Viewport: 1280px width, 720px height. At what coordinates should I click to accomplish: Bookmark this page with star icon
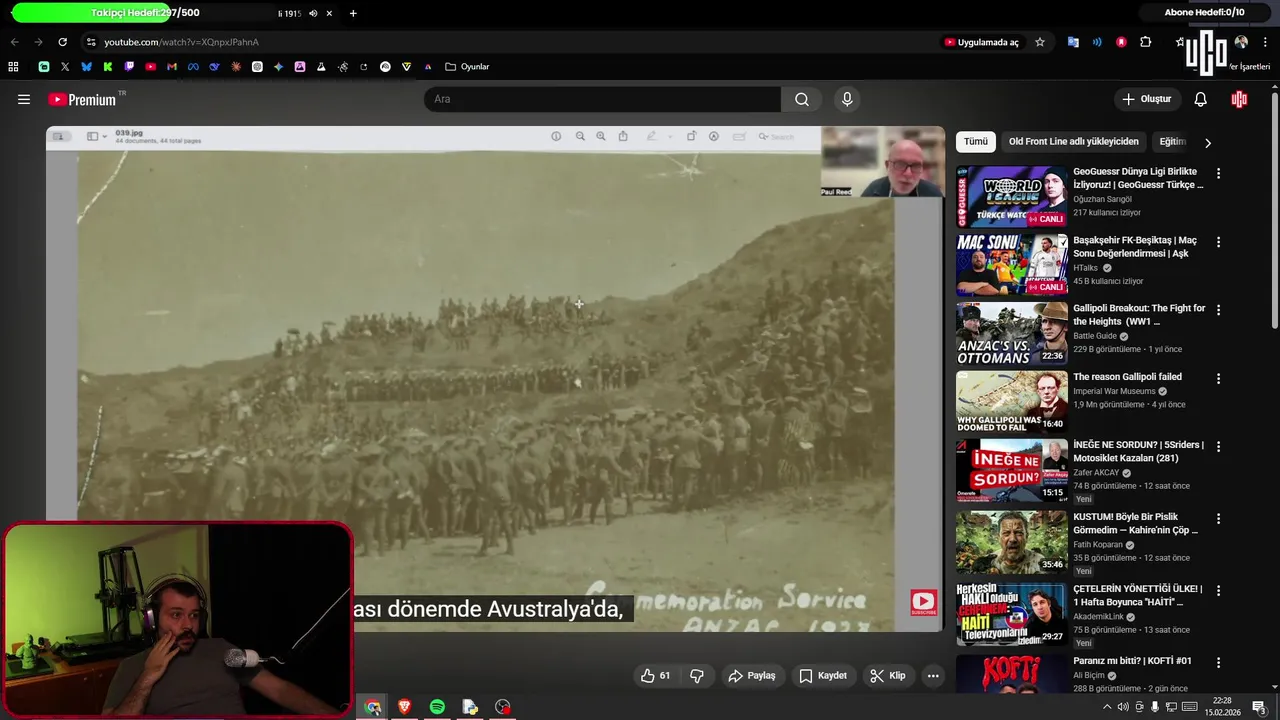[x=1040, y=42]
